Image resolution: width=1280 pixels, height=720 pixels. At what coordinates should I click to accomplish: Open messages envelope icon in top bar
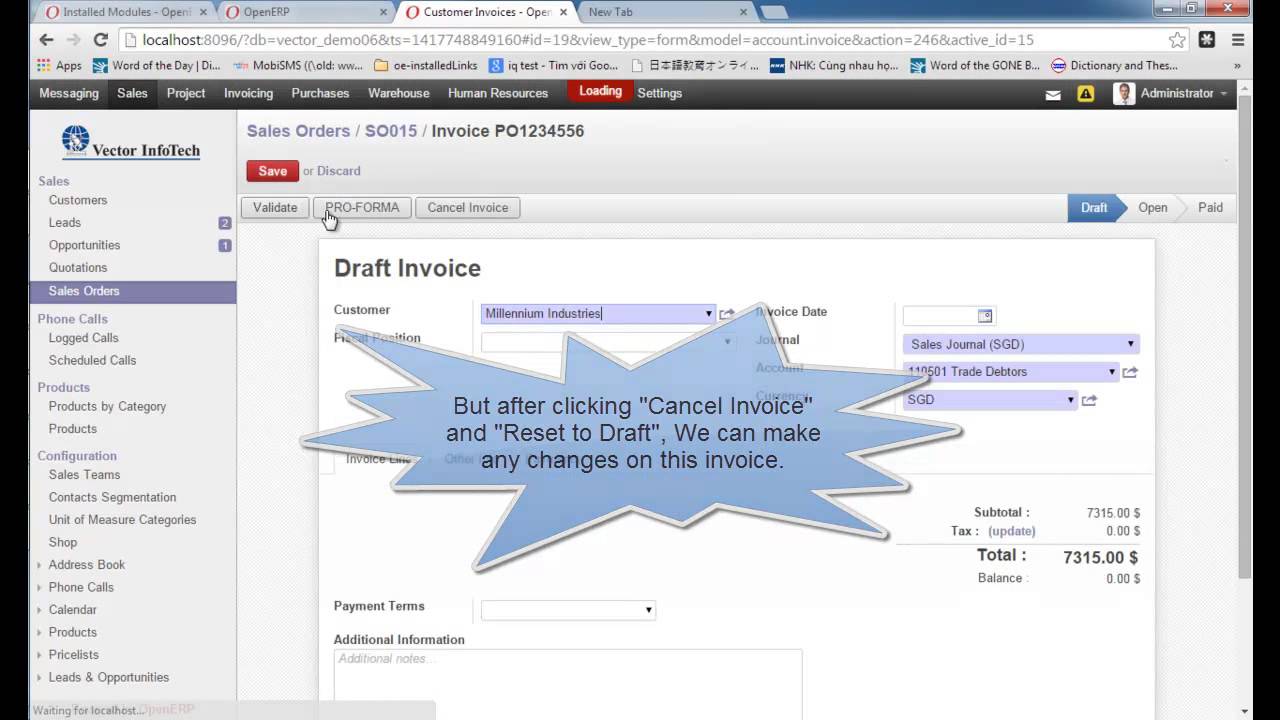pyautogui.click(x=1053, y=94)
